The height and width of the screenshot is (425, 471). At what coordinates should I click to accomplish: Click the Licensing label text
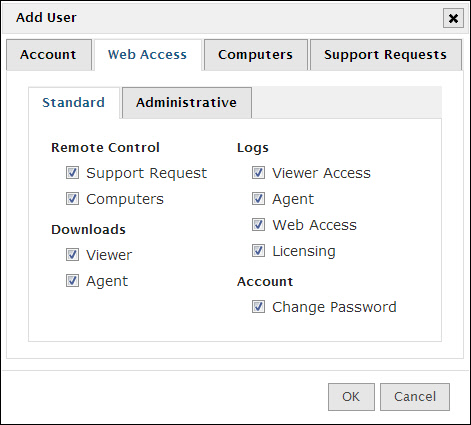click(304, 251)
